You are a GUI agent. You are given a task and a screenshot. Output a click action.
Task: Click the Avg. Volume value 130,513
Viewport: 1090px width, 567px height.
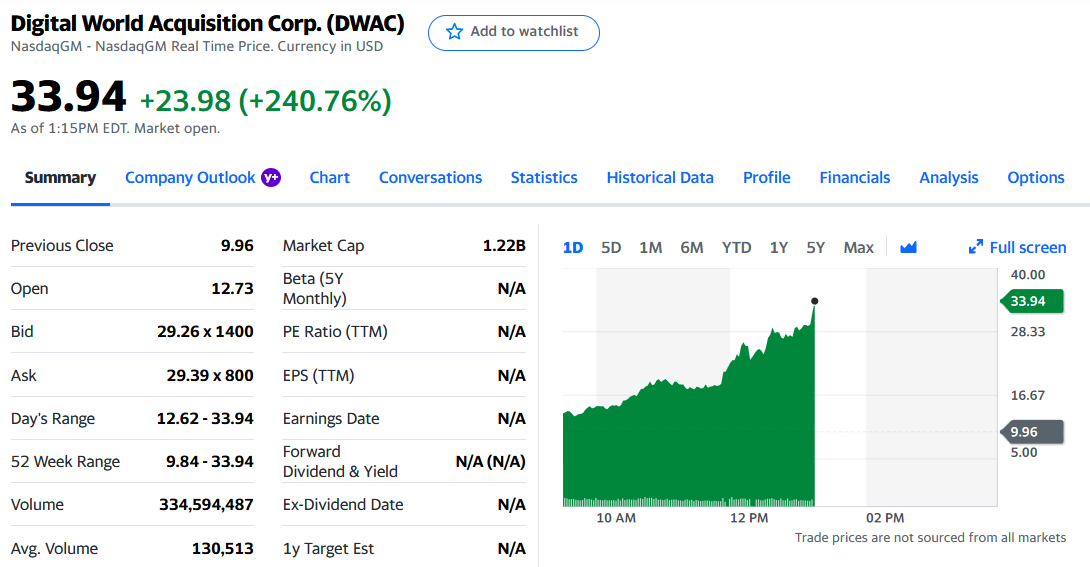(222, 548)
